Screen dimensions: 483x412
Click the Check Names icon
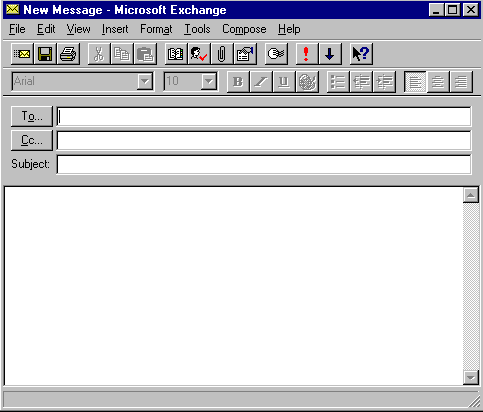[x=199, y=54]
